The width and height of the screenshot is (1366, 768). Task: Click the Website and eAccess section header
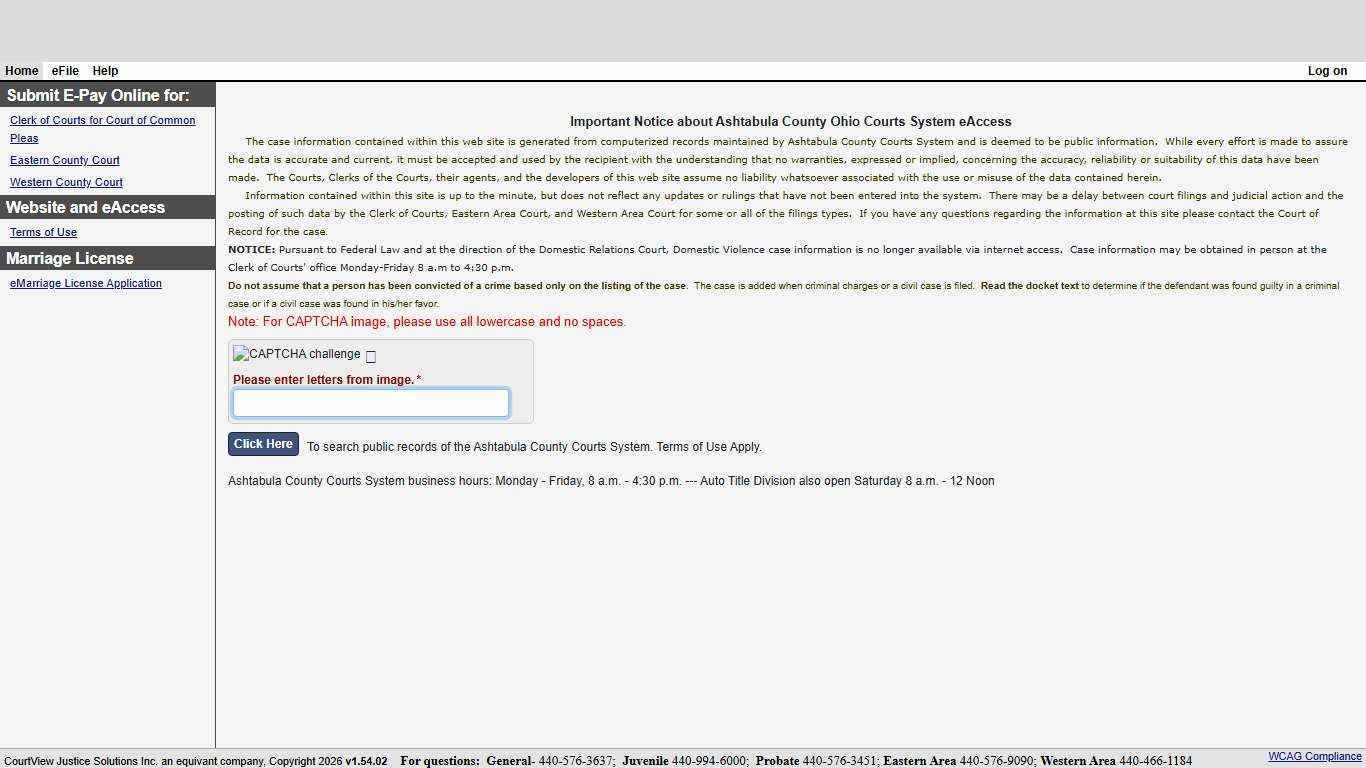coord(85,207)
